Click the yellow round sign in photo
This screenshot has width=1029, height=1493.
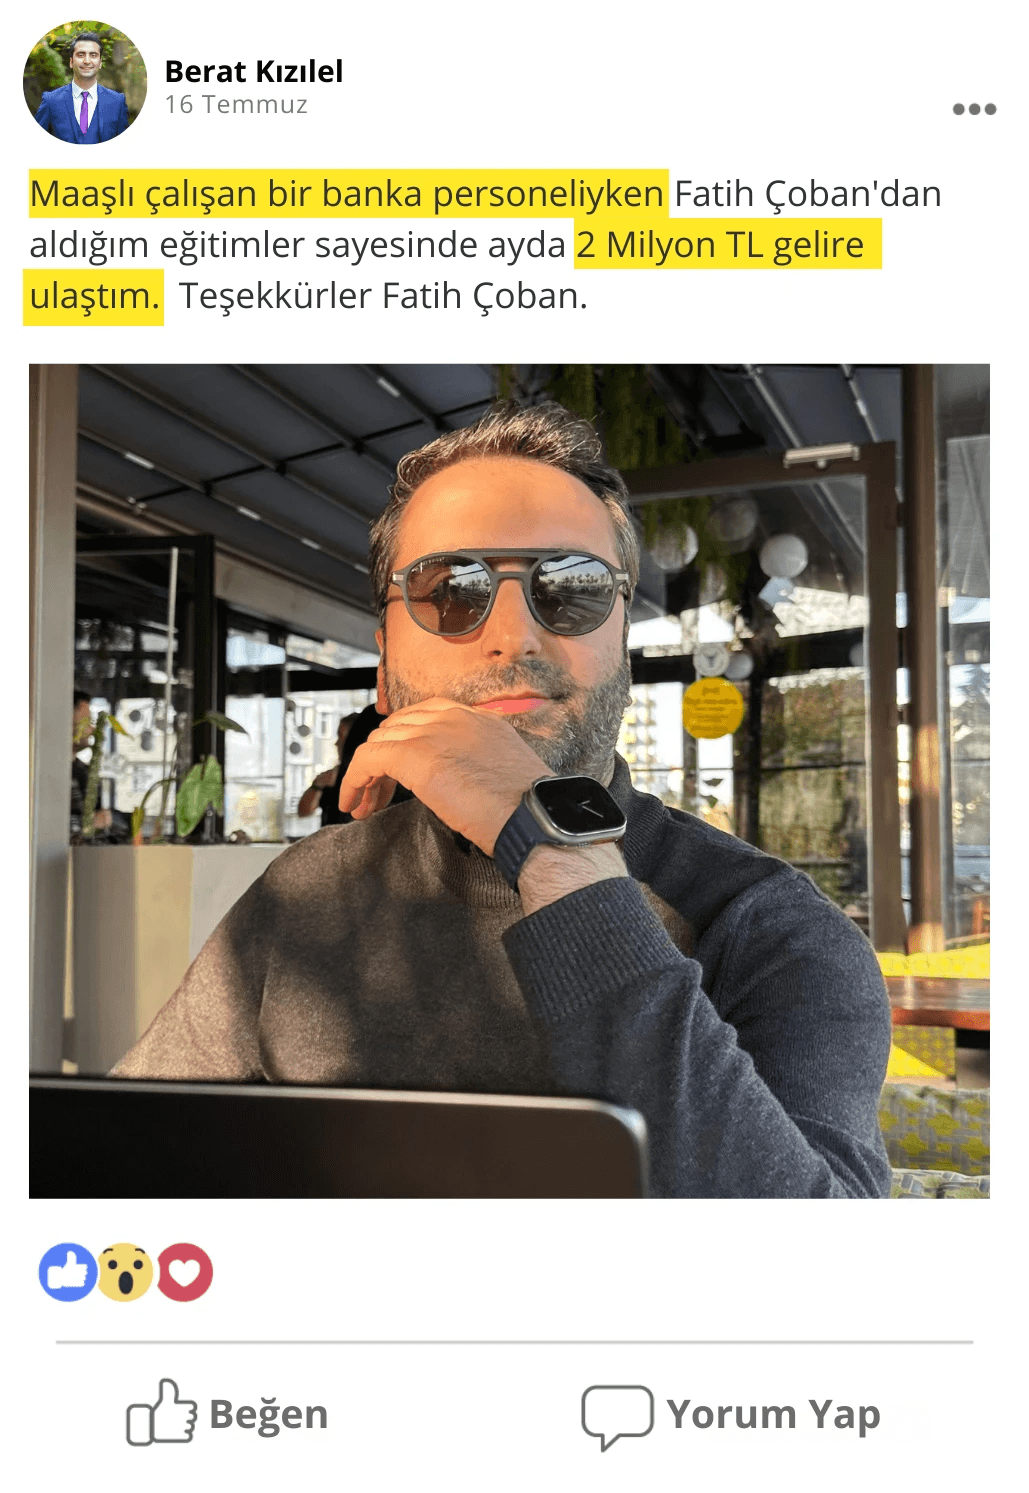click(x=713, y=708)
